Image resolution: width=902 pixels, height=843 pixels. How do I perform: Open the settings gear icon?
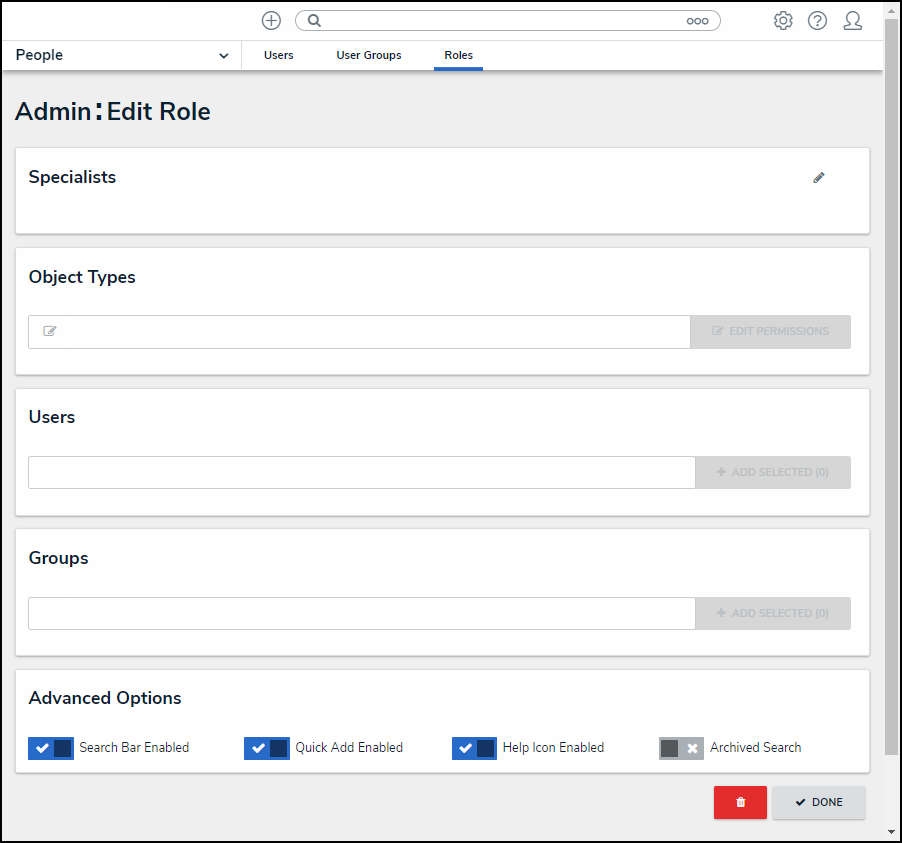coord(783,21)
